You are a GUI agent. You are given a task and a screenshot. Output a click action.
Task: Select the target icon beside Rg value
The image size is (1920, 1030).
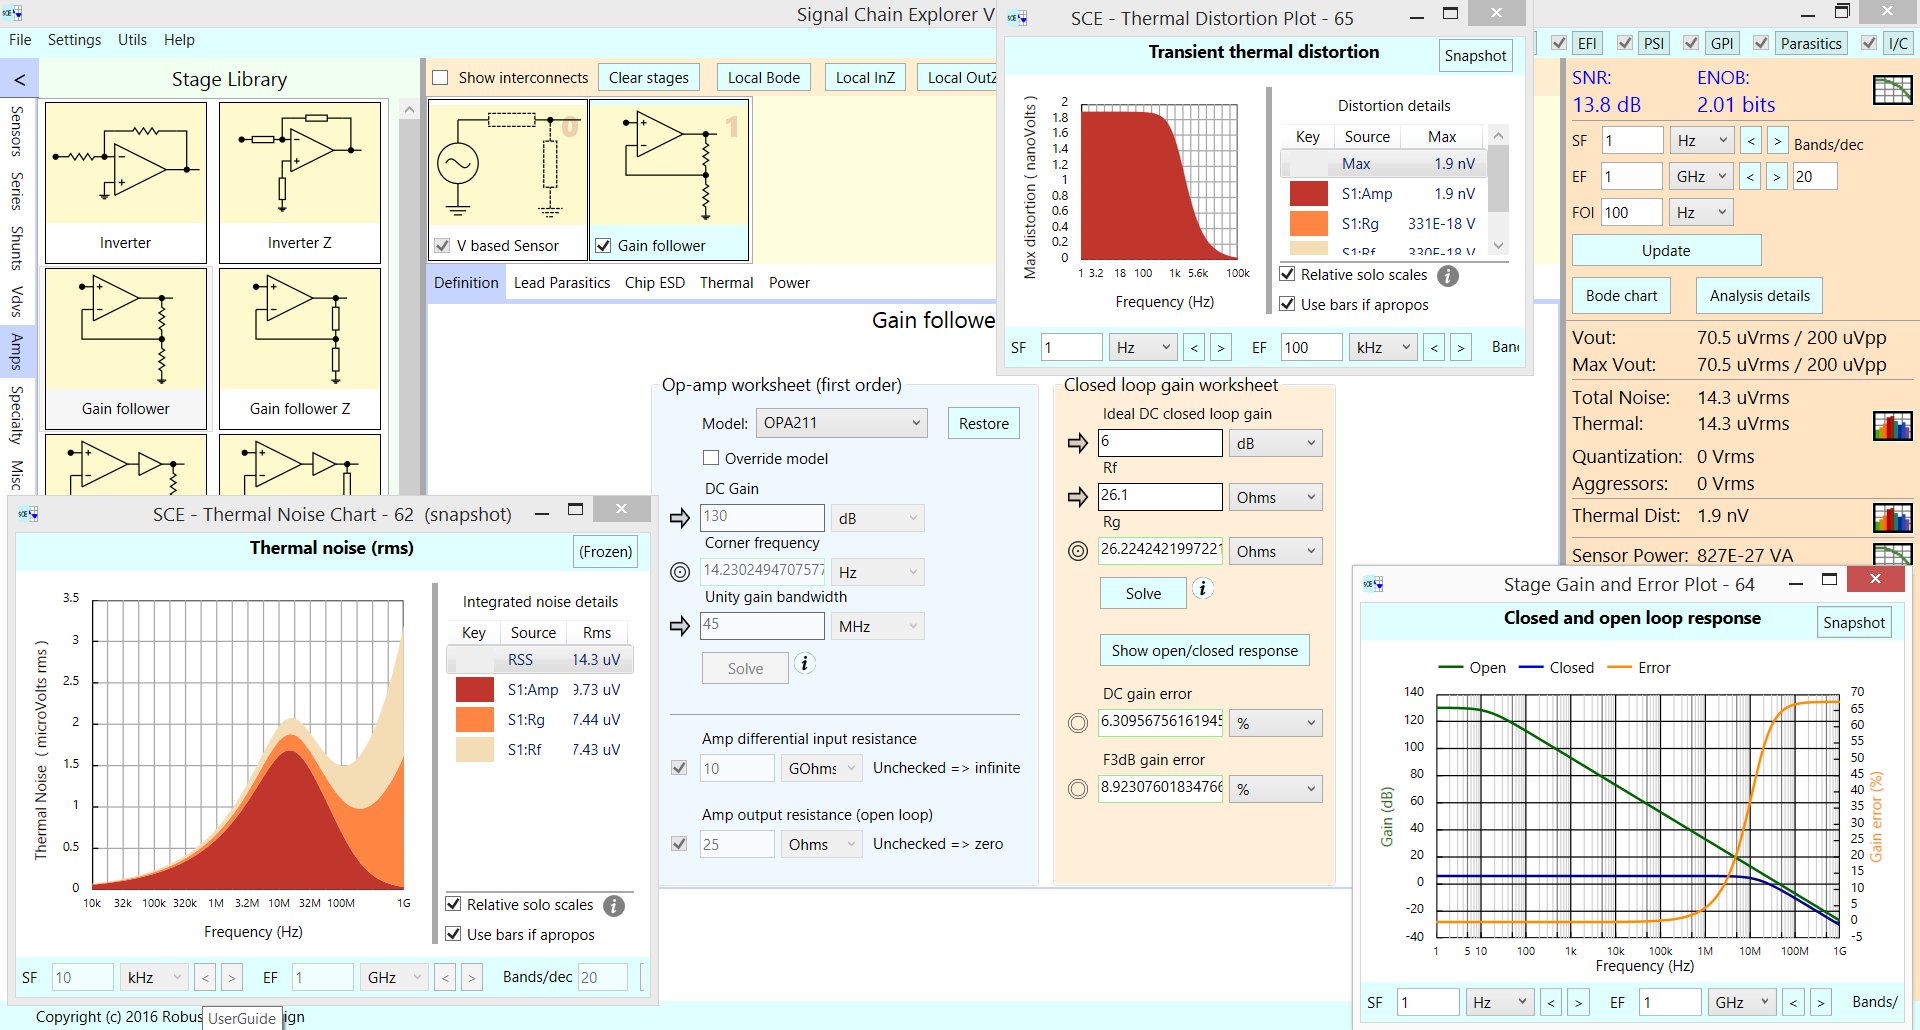tap(1078, 551)
